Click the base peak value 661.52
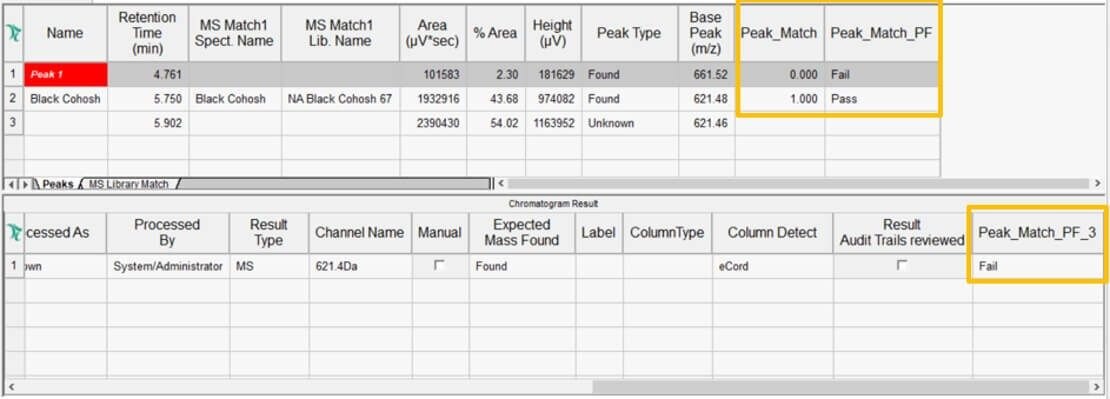Viewport: 1110px width, 399px height. tap(706, 74)
